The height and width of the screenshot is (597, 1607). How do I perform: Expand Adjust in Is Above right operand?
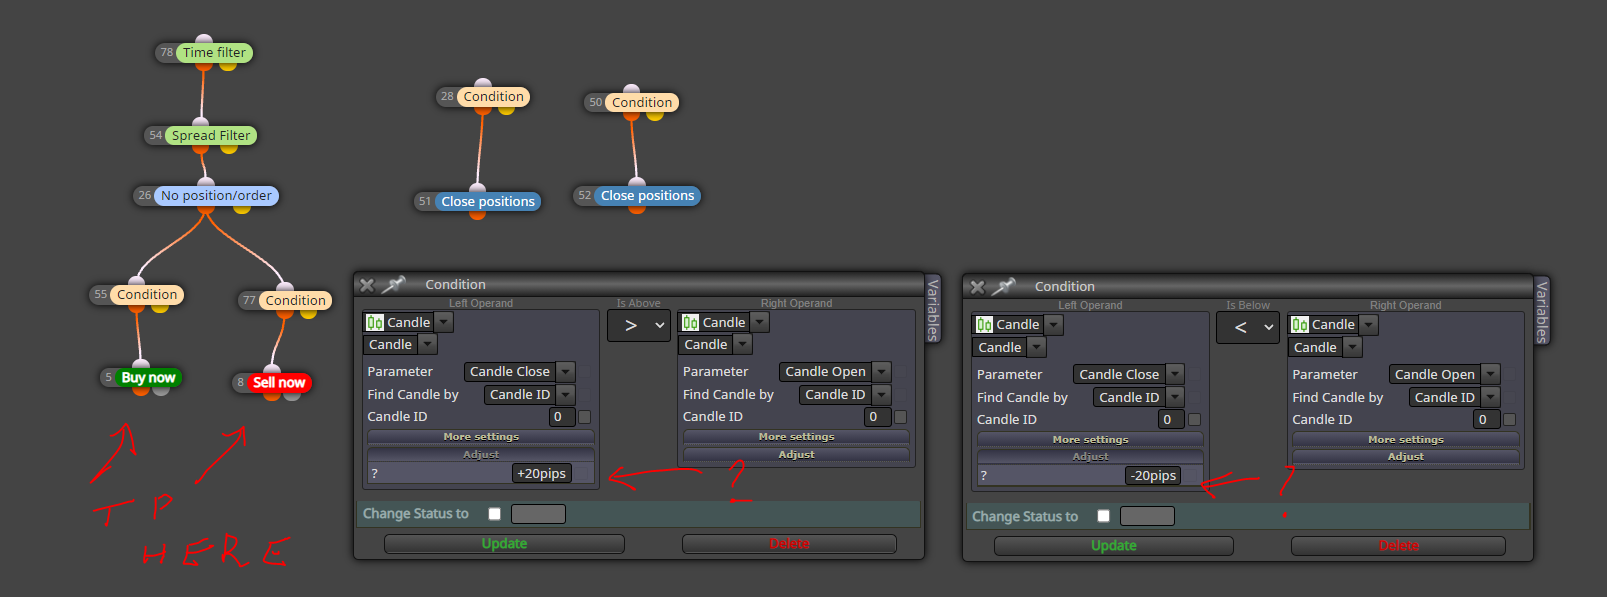(x=796, y=454)
